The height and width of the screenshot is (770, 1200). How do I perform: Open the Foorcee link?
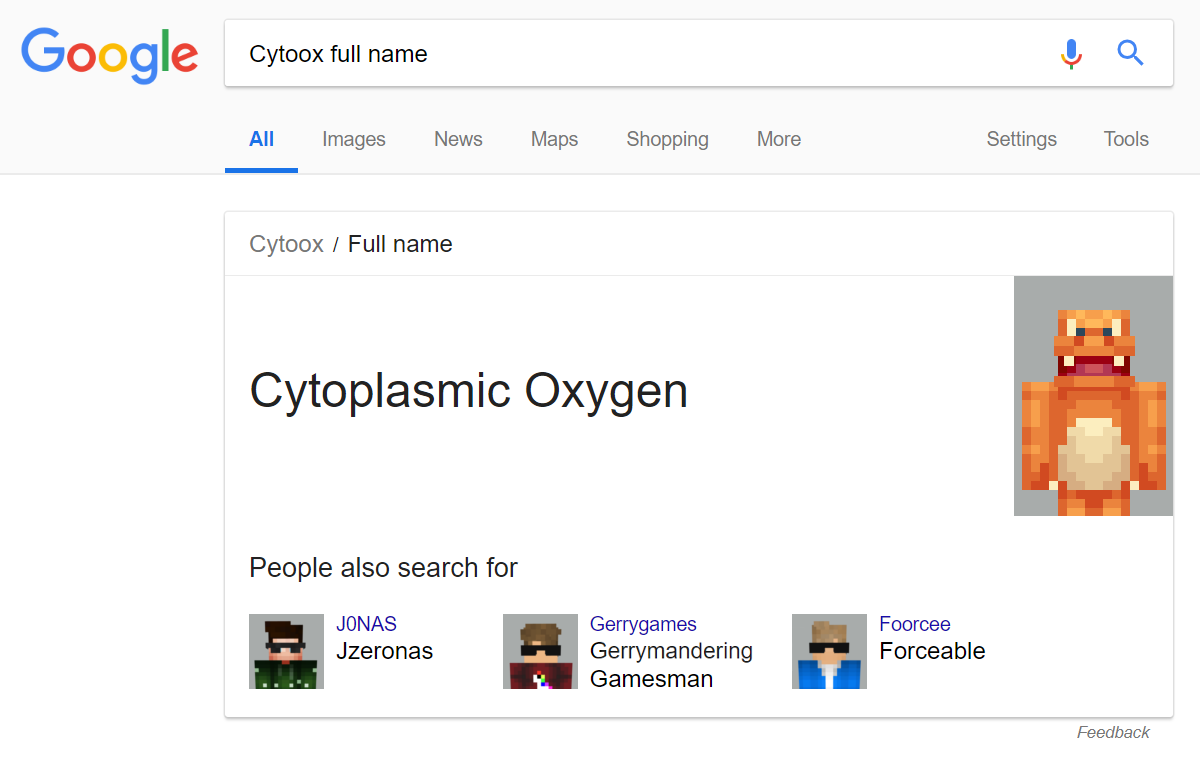pos(915,624)
